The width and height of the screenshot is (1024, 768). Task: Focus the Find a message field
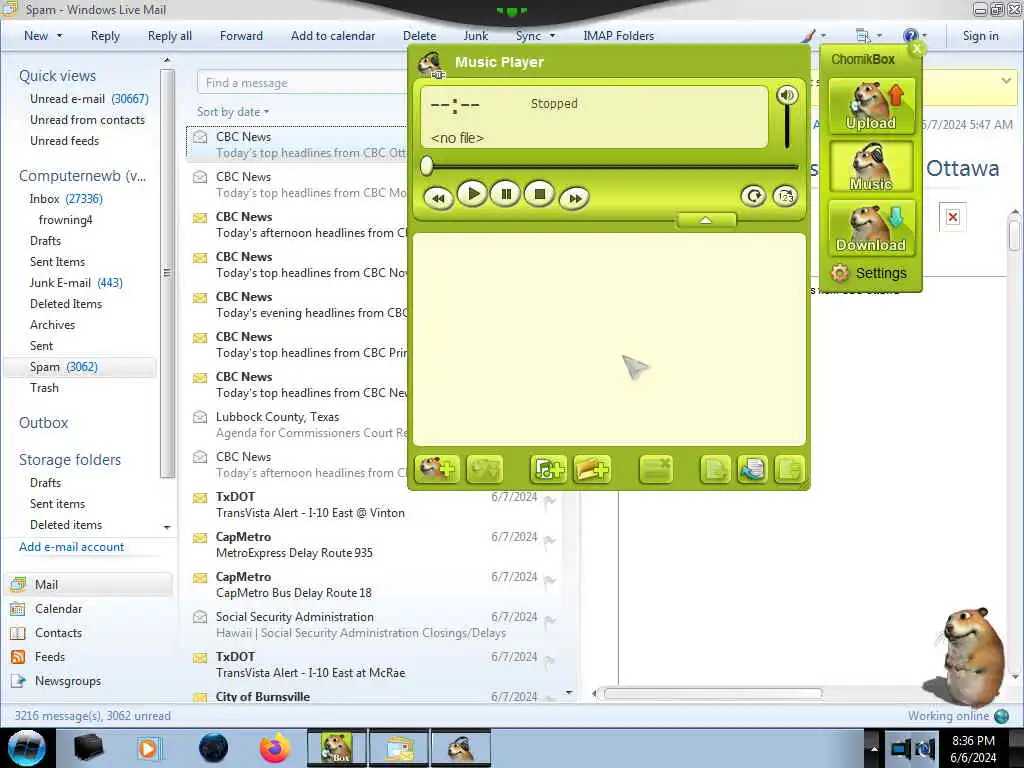[302, 83]
